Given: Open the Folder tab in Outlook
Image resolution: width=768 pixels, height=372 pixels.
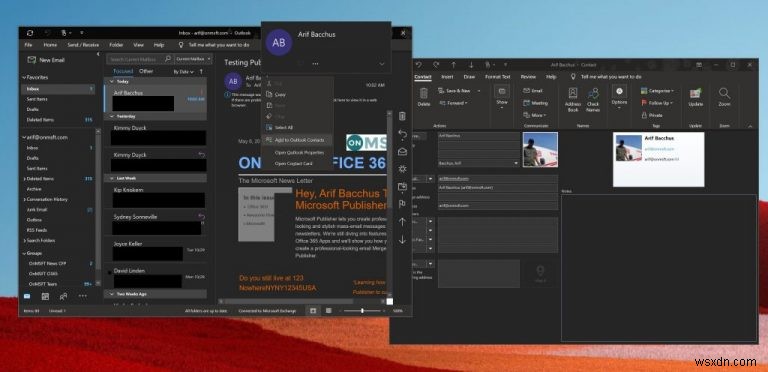Looking at the screenshot, I should click(x=116, y=45).
